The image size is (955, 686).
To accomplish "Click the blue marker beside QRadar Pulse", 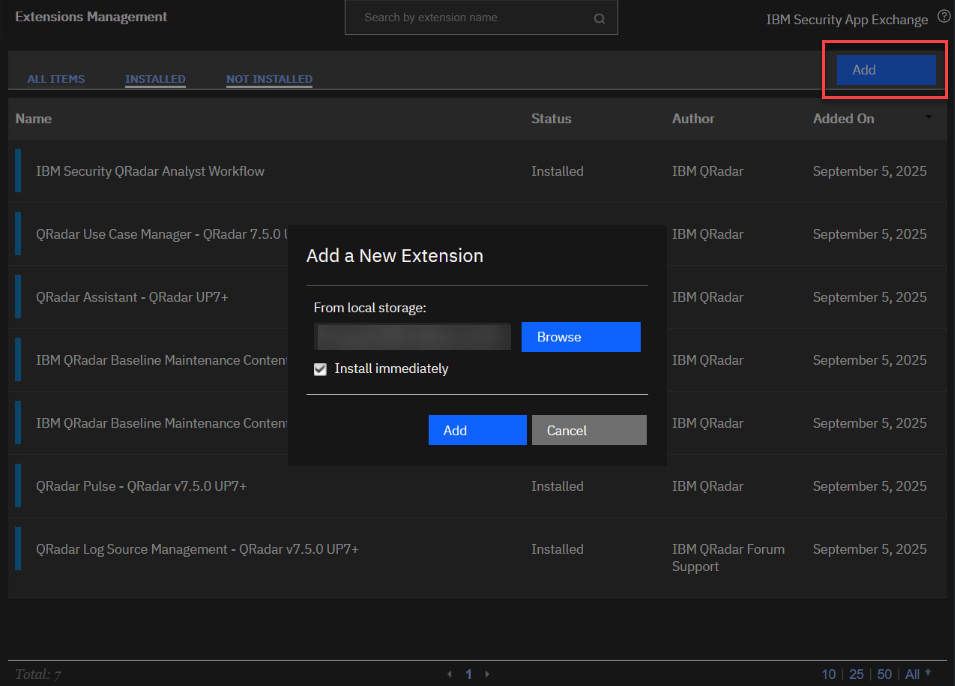I will (x=17, y=486).
